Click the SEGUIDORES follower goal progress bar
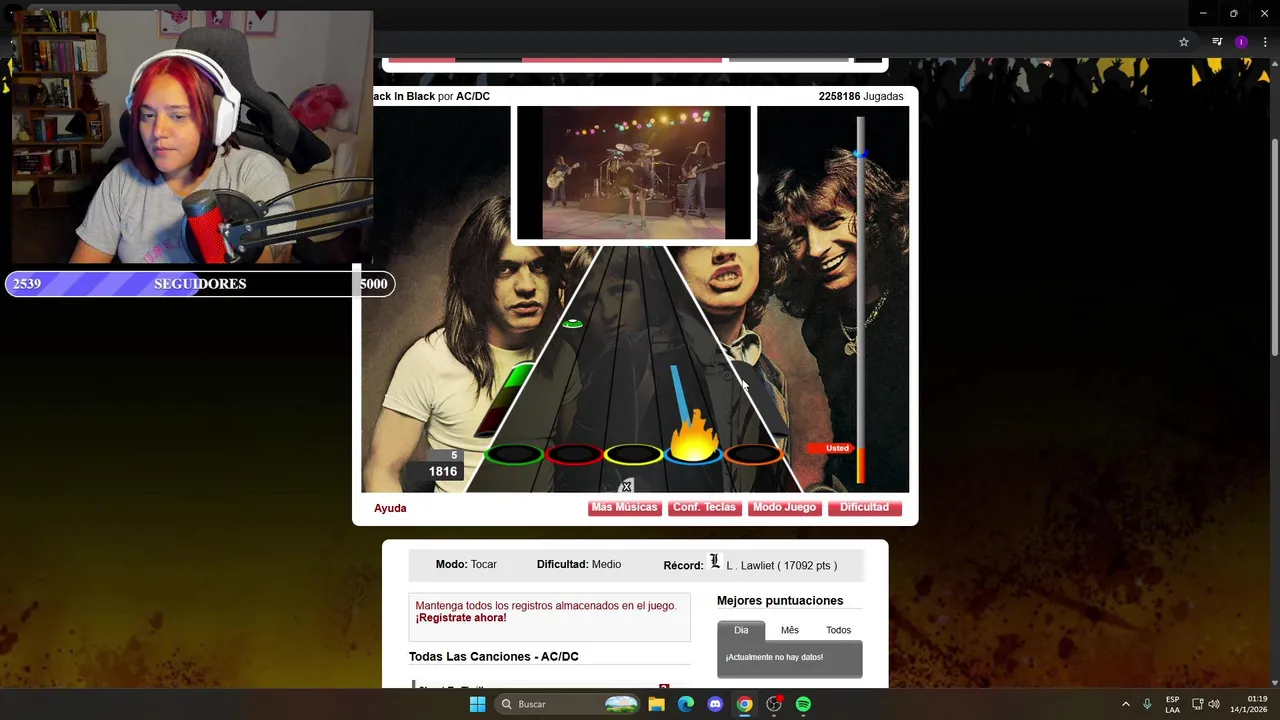The width and height of the screenshot is (1280, 720). pos(200,284)
